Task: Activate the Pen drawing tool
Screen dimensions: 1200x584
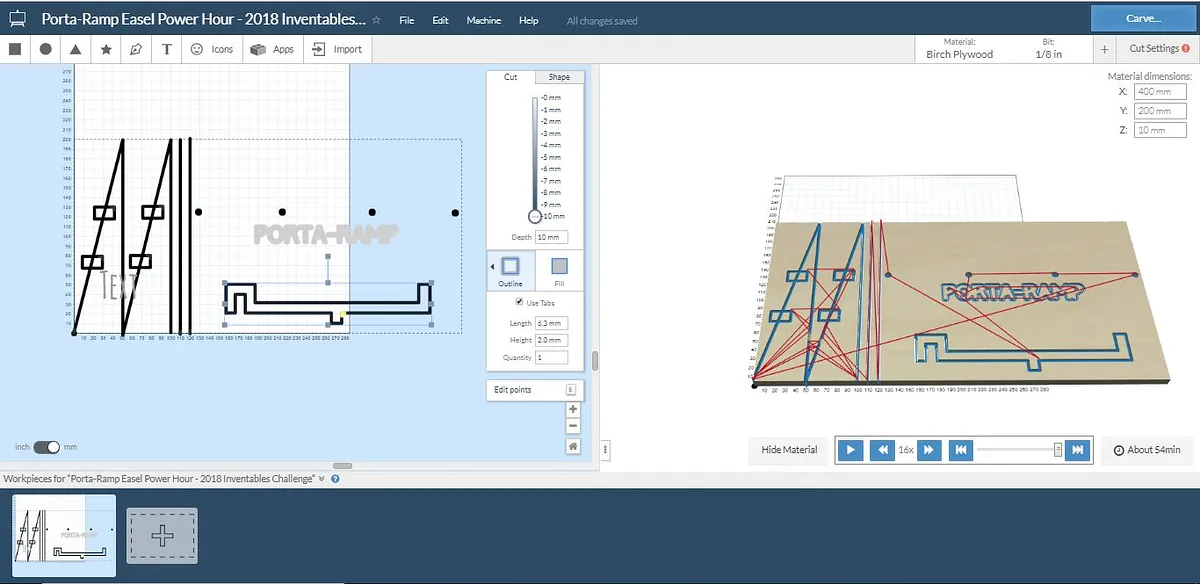Action: click(136, 49)
